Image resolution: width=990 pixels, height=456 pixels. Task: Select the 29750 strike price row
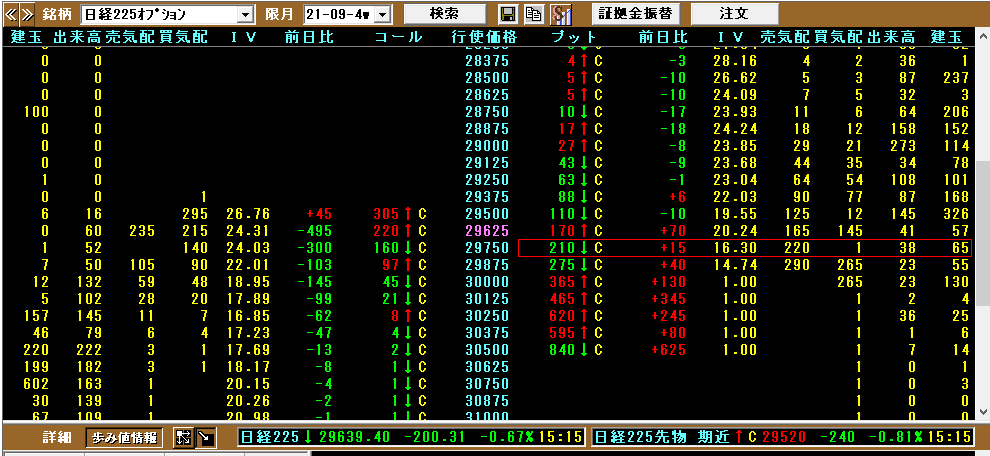487,247
